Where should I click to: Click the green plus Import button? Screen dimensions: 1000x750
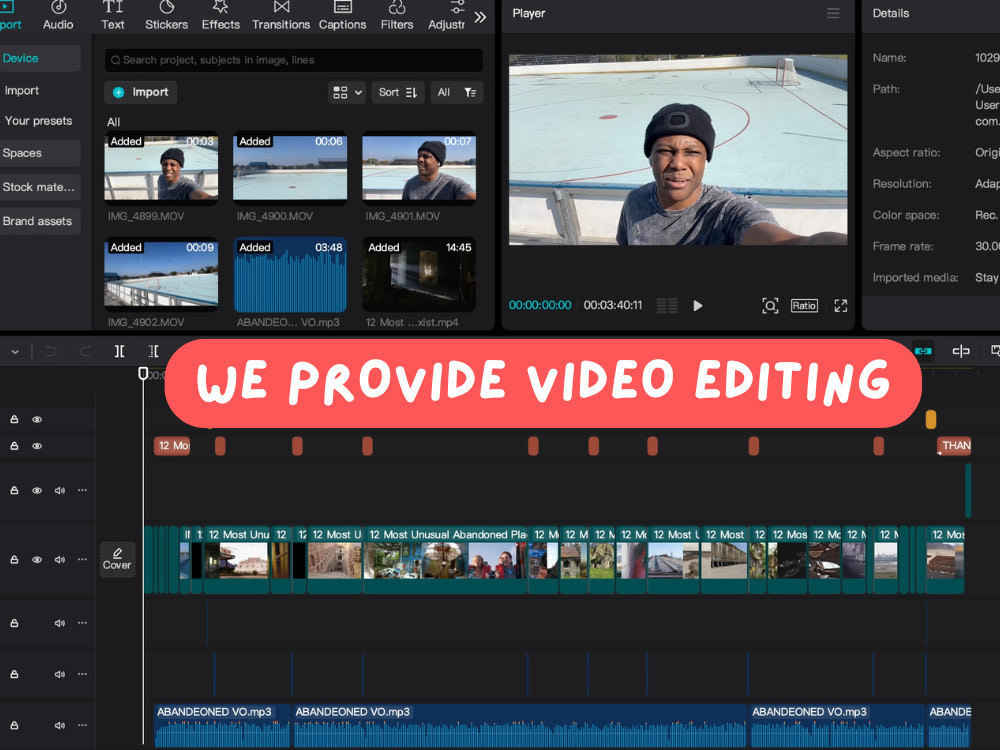[x=140, y=92]
